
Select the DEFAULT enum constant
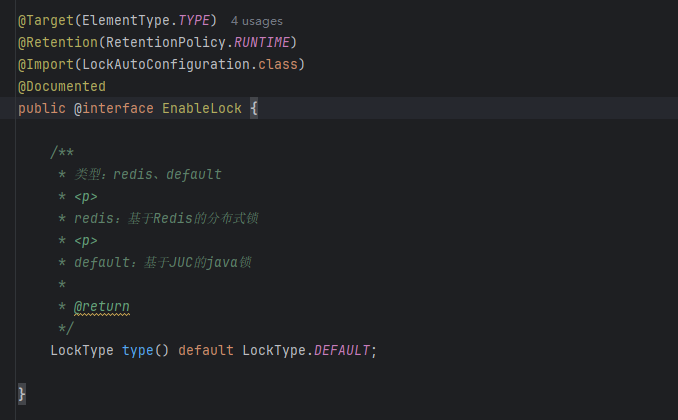[342, 350]
